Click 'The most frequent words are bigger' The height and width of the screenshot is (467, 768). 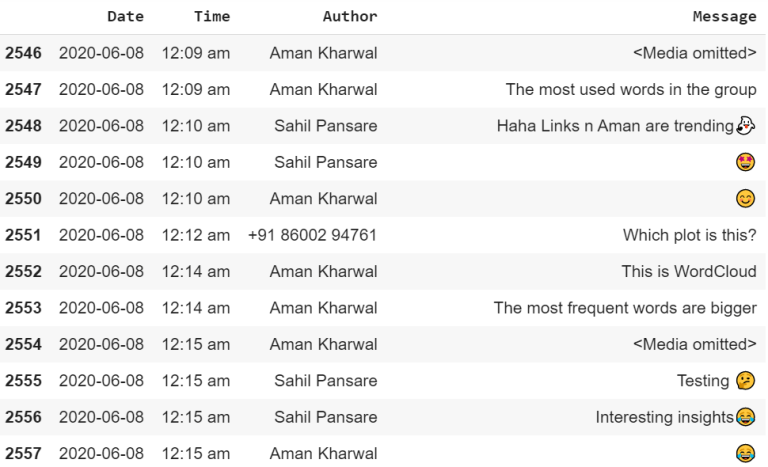(625, 308)
